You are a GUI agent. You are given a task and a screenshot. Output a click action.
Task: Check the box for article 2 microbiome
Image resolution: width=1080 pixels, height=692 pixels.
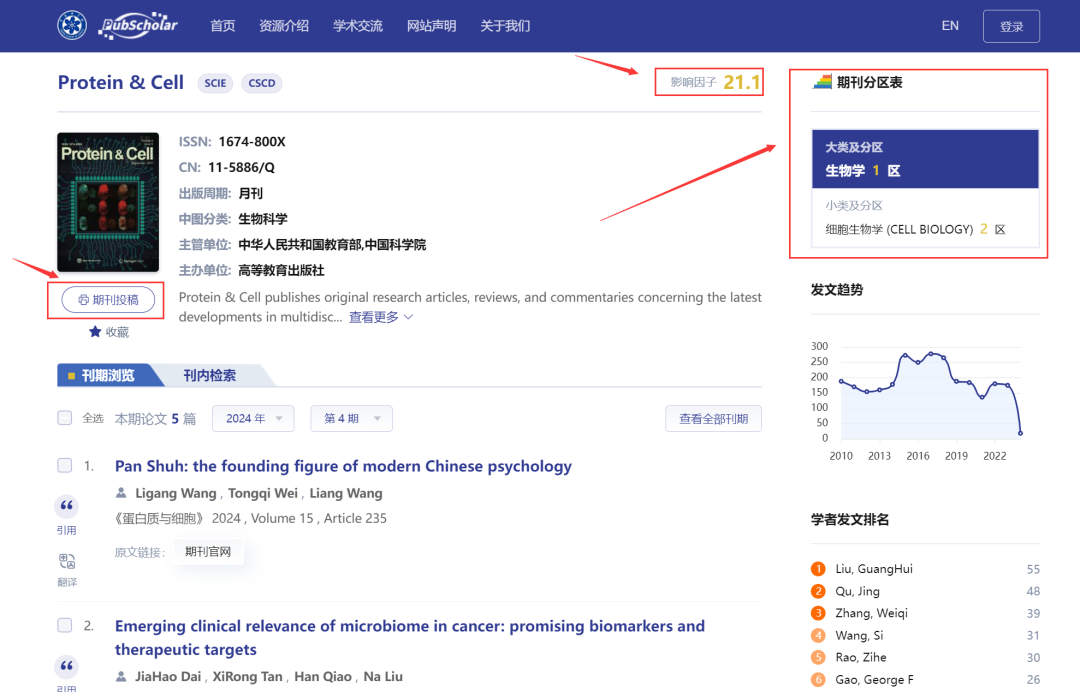click(x=65, y=625)
